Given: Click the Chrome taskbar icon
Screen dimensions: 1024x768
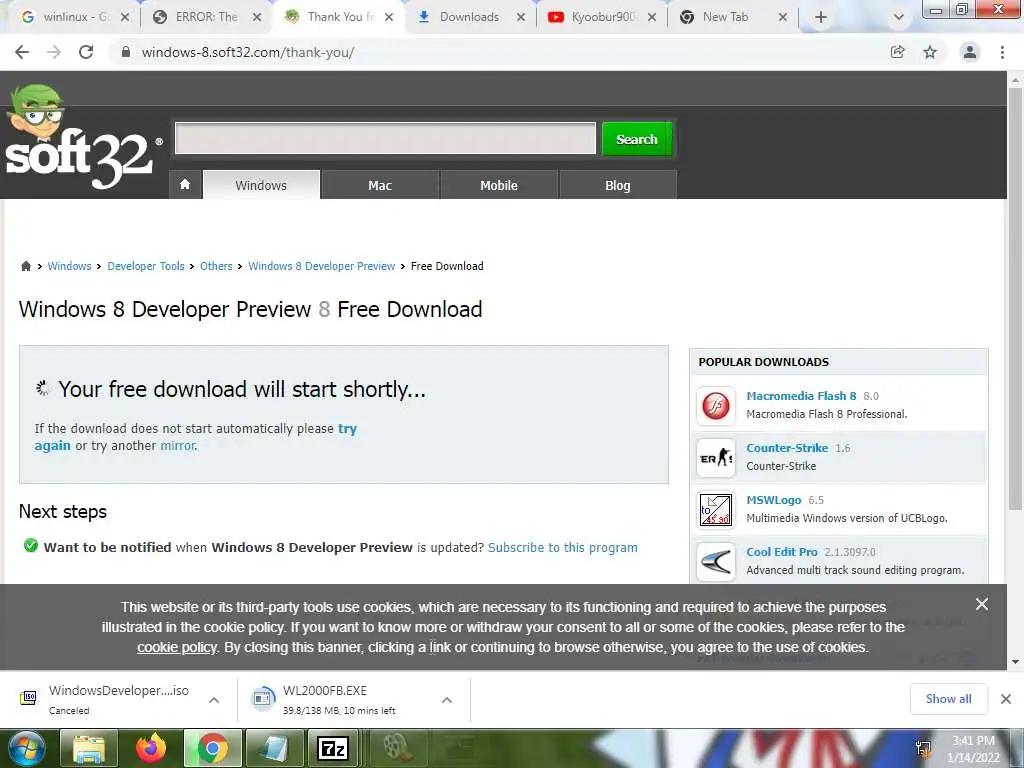Looking at the screenshot, I should click(x=213, y=748).
